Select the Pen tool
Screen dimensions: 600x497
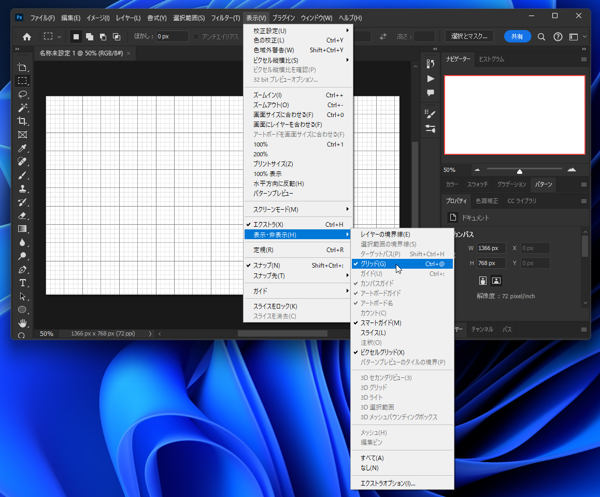click(x=23, y=270)
